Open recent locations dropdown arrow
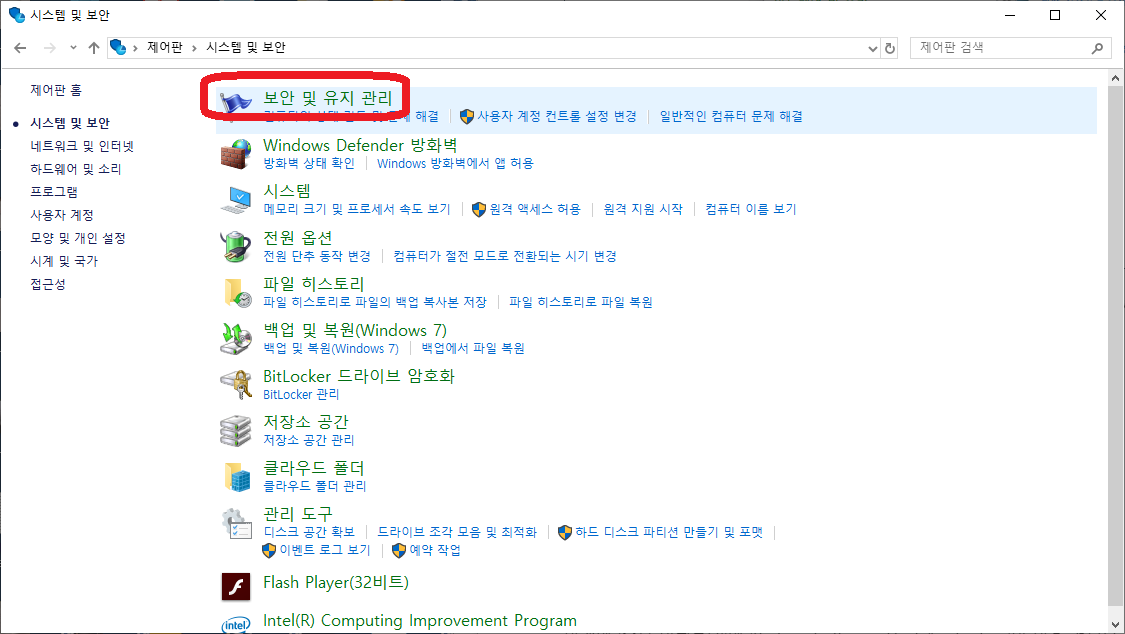Viewport: 1125px width, 634px height. [73, 48]
